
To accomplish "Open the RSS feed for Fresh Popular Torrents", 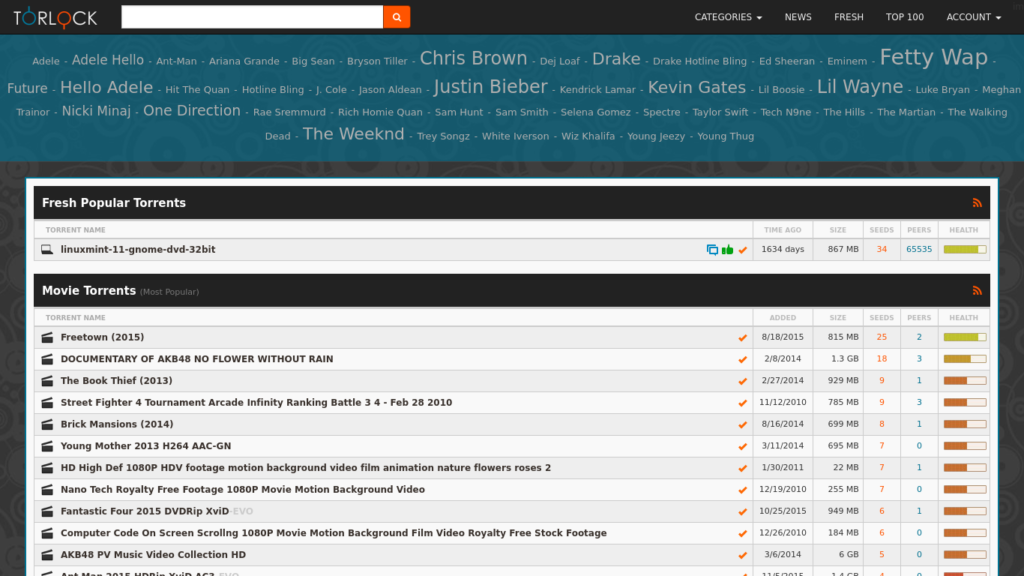I will click(x=977, y=203).
